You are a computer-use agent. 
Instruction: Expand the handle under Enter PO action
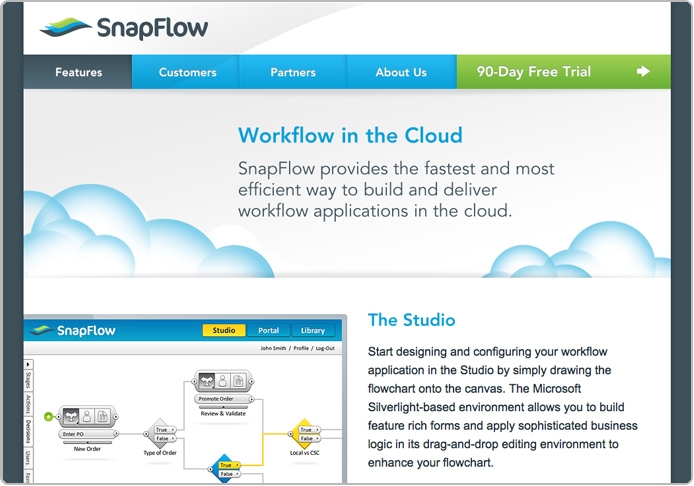coord(88,442)
